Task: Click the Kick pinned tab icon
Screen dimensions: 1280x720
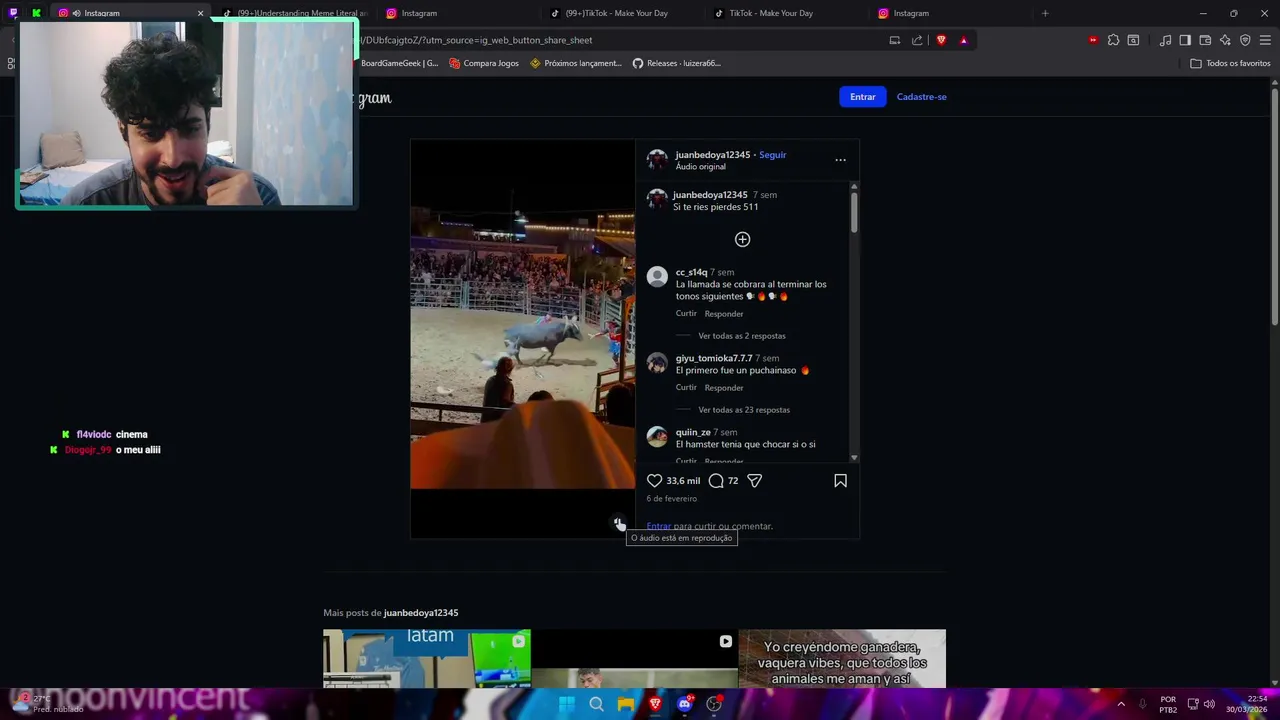Action: pos(36,13)
